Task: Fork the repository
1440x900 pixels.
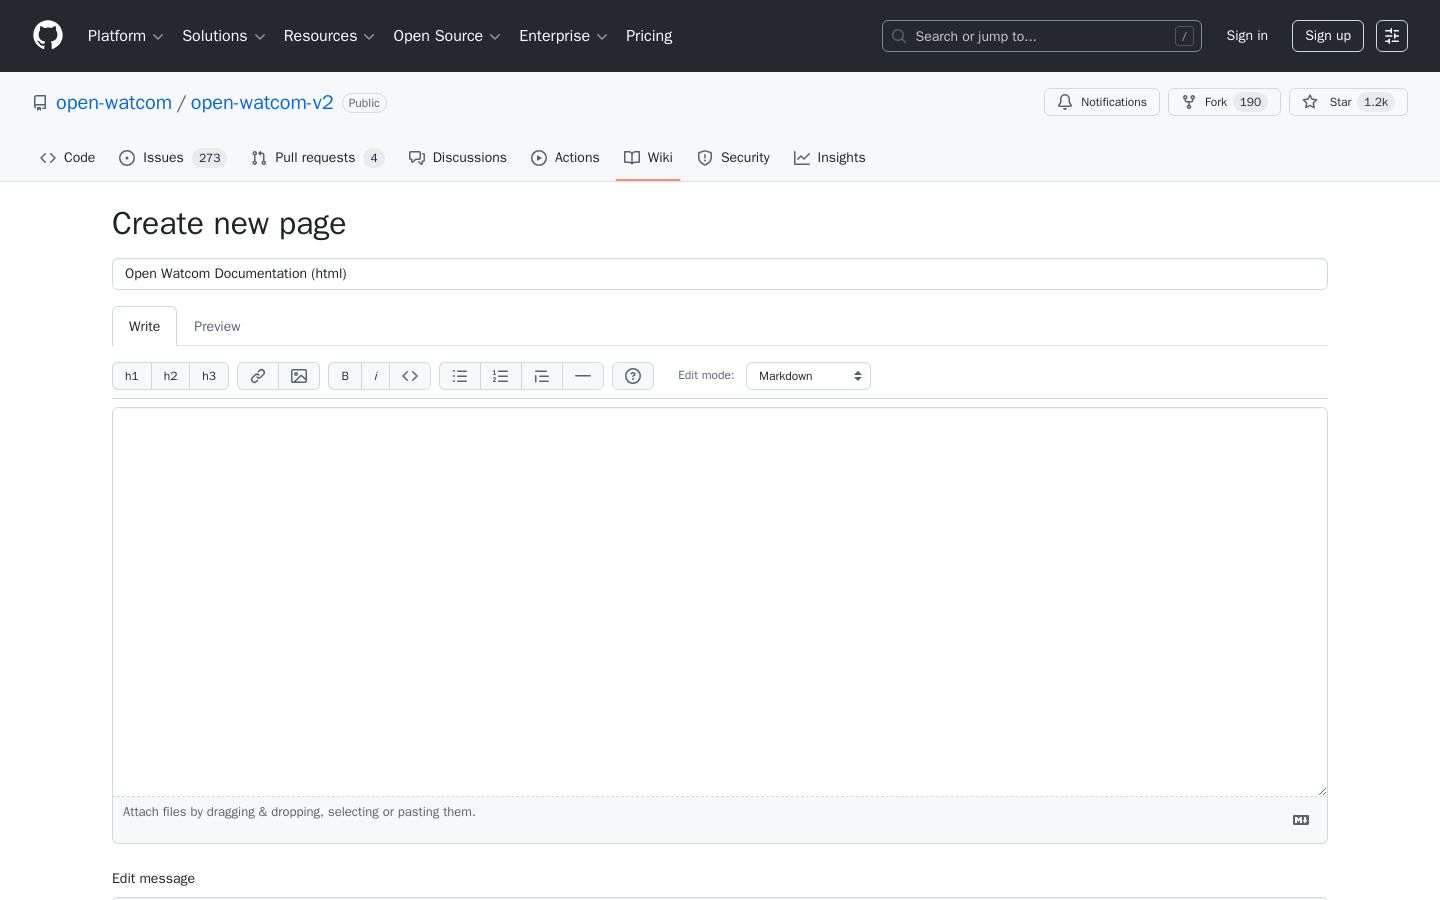Action: coord(1224,102)
